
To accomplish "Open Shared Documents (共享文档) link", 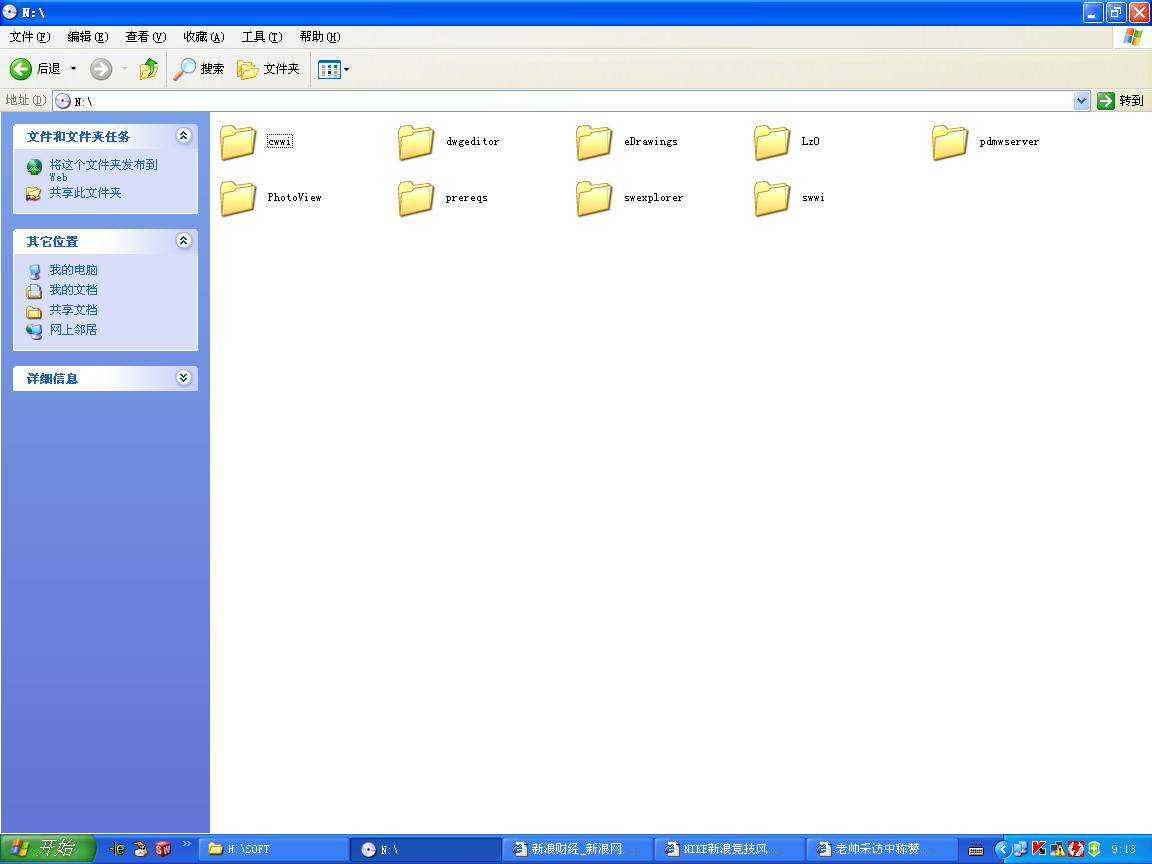I will [x=73, y=309].
